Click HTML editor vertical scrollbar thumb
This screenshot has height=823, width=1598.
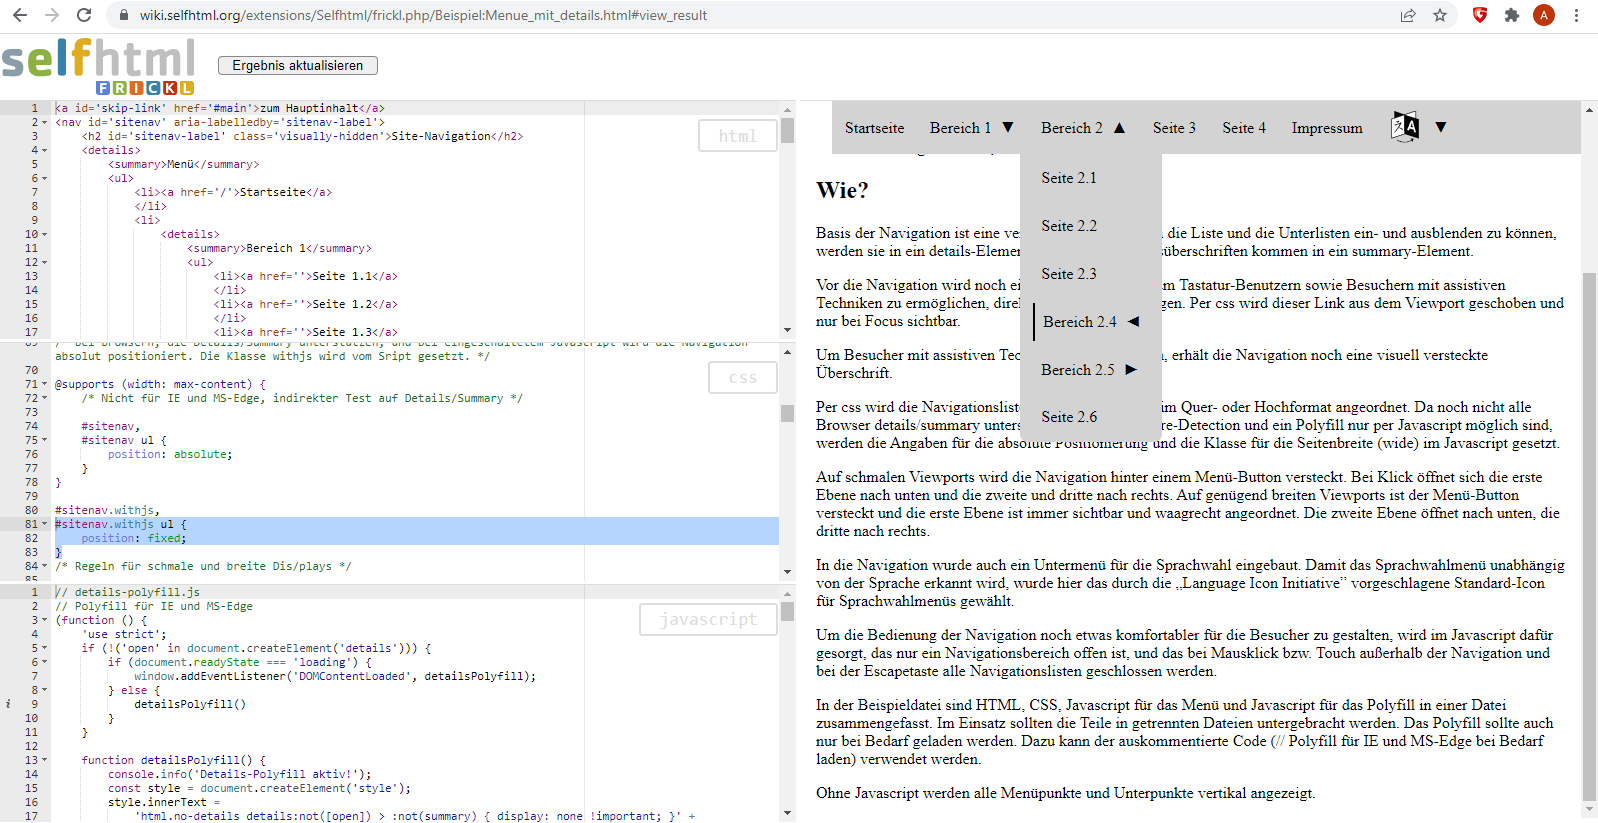click(787, 130)
